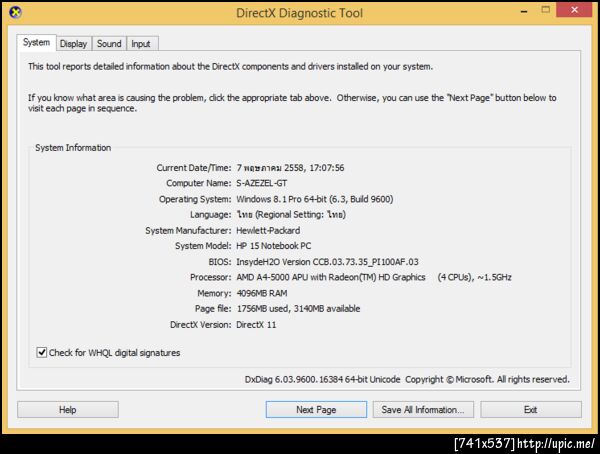
Task: Select the System tab
Action: [x=36, y=42]
